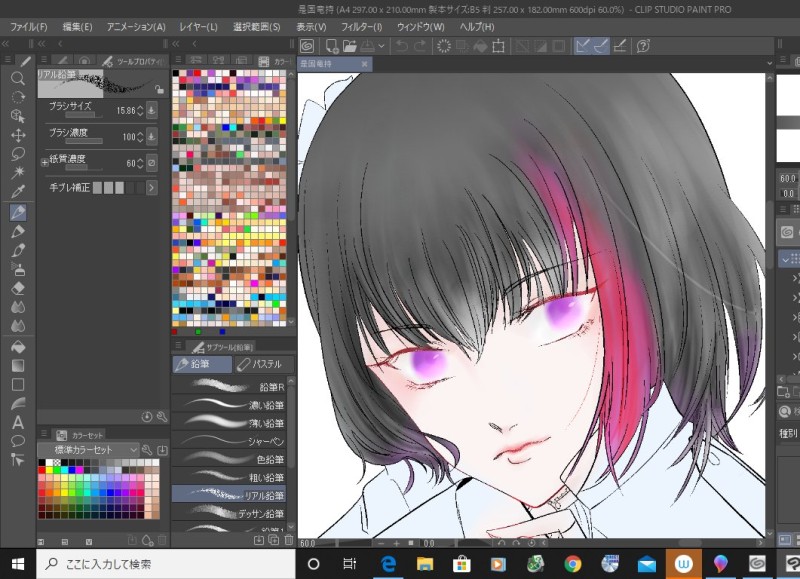Image resolution: width=800 pixels, height=579 pixels.
Task: Select the Auto select magic wand tool
Action: [x=18, y=172]
